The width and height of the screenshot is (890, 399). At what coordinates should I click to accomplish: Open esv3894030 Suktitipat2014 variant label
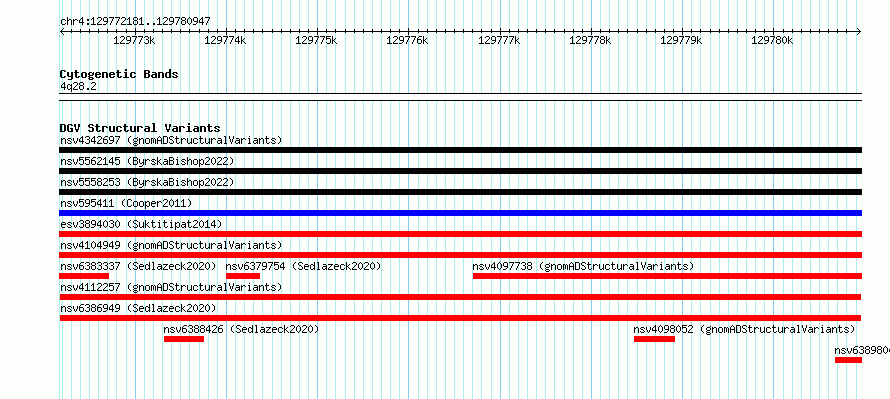pos(141,224)
